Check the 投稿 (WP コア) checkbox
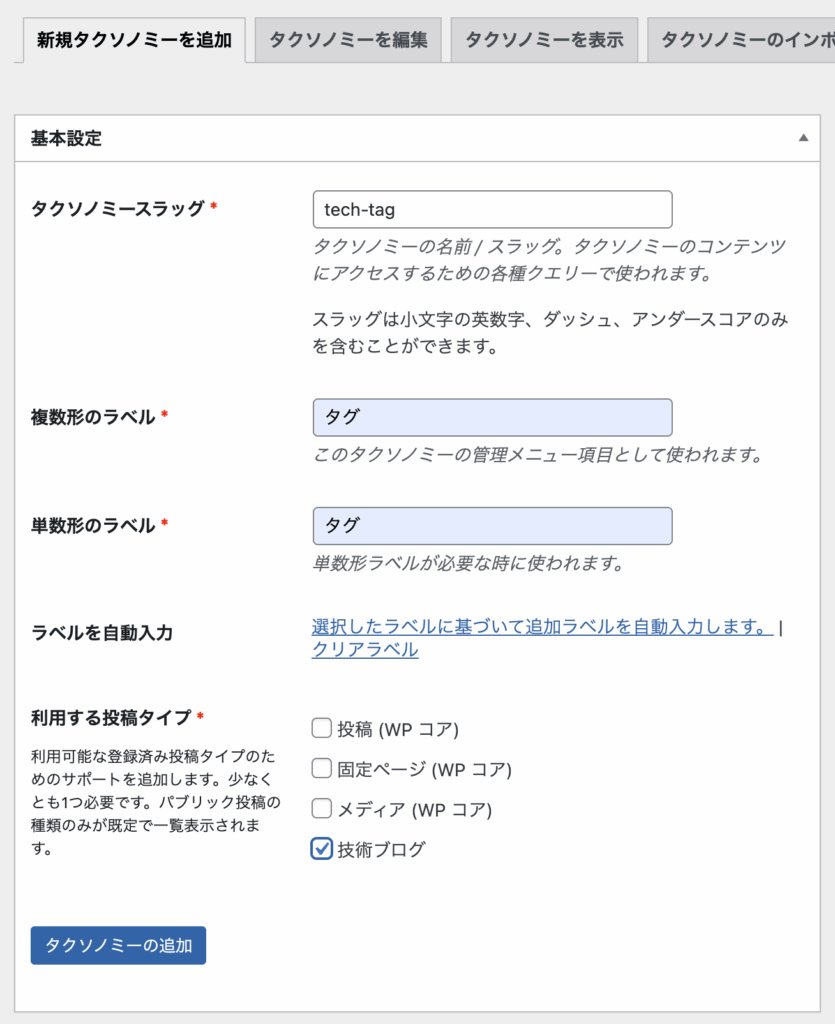 (321, 728)
